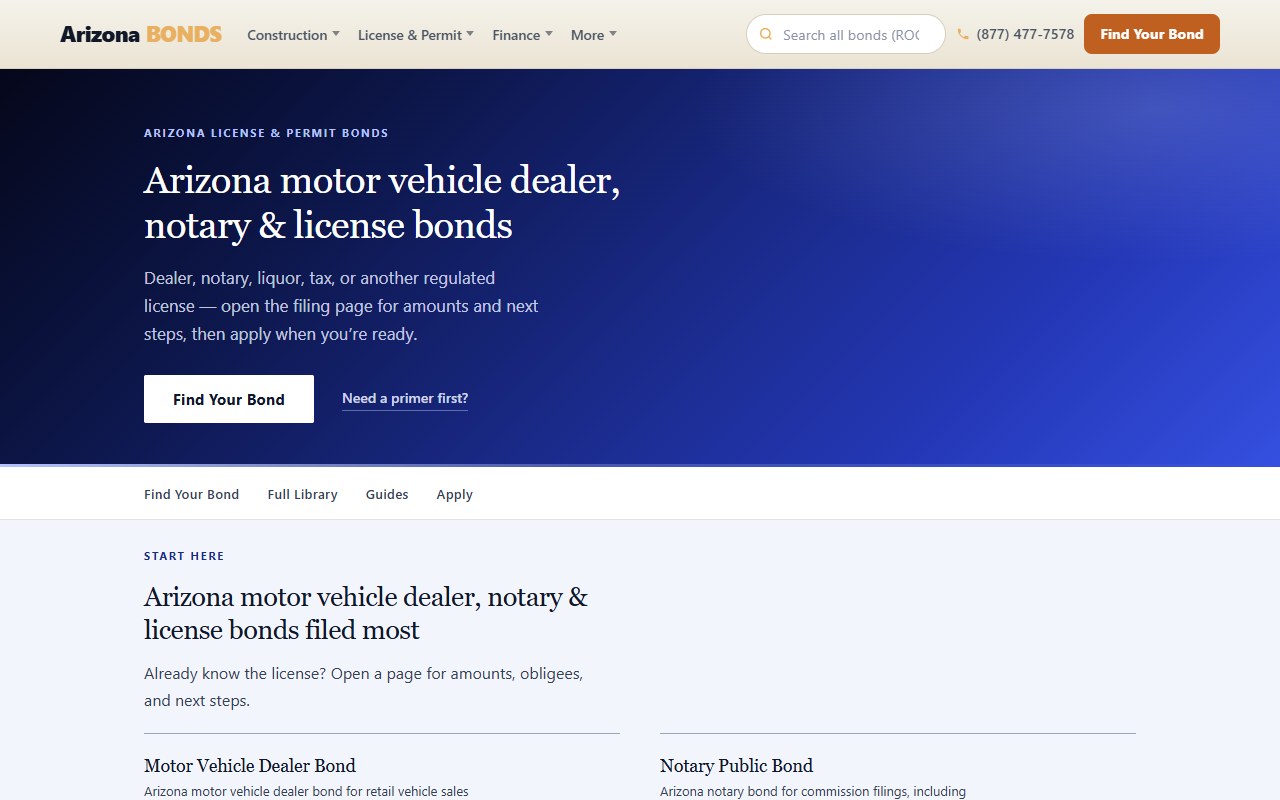Expand the Finance navigation menu

click(x=523, y=35)
